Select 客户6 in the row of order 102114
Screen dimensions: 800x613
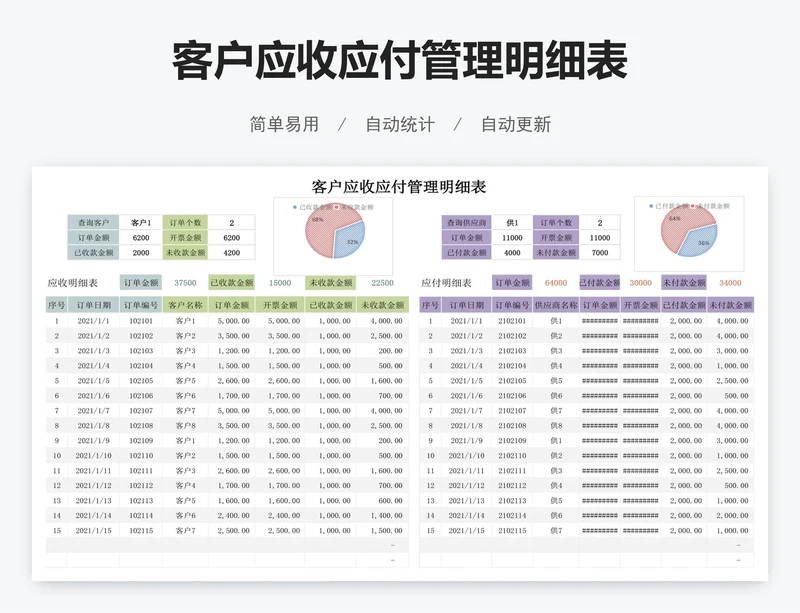click(x=185, y=516)
